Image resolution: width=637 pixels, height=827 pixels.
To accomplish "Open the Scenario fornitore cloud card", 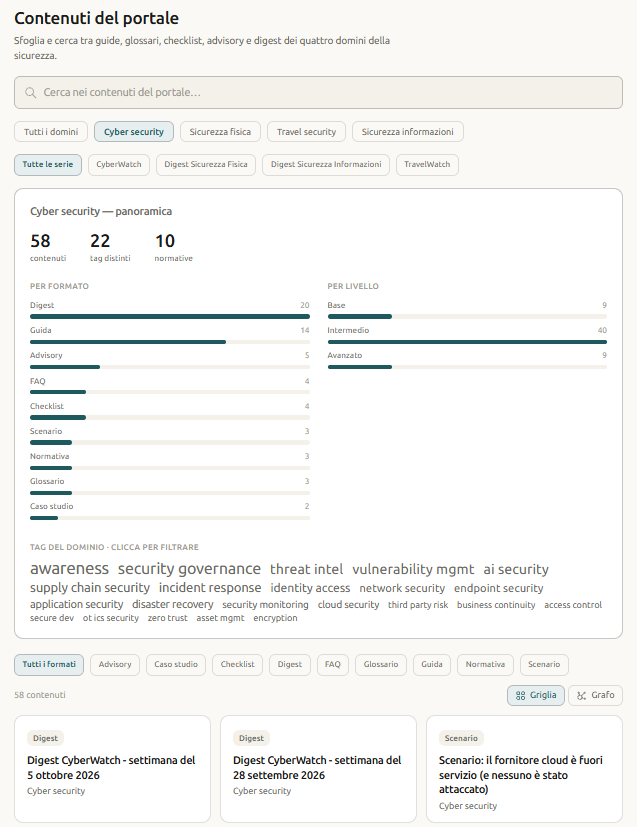I will [x=524, y=768].
